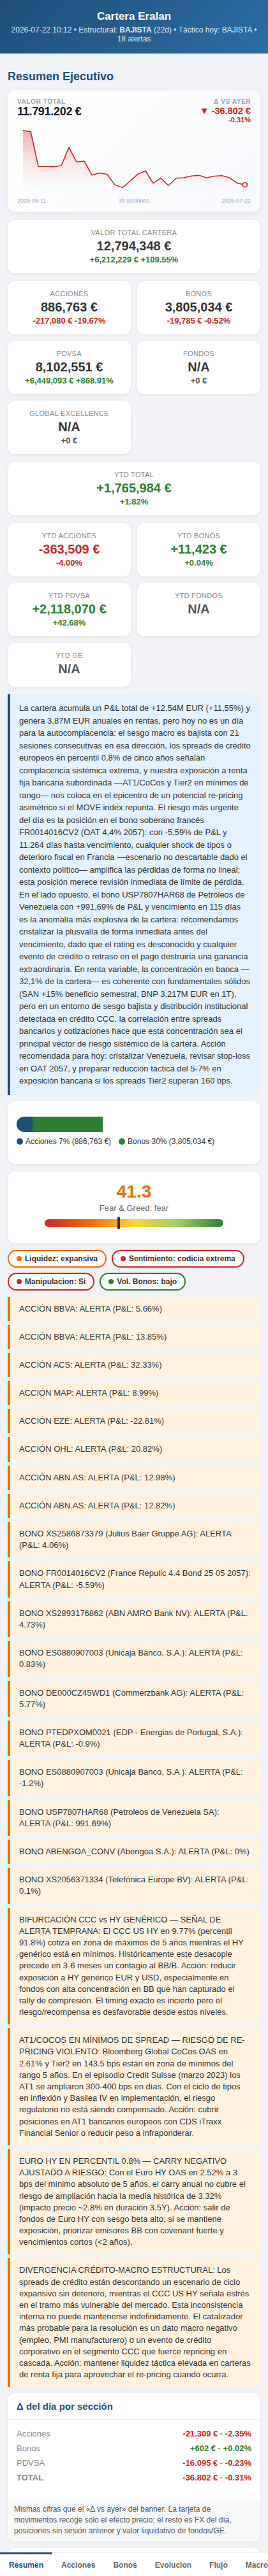Go to the Evolucion tab
Screen dimensions: 268x2576
click(x=173, y=2565)
